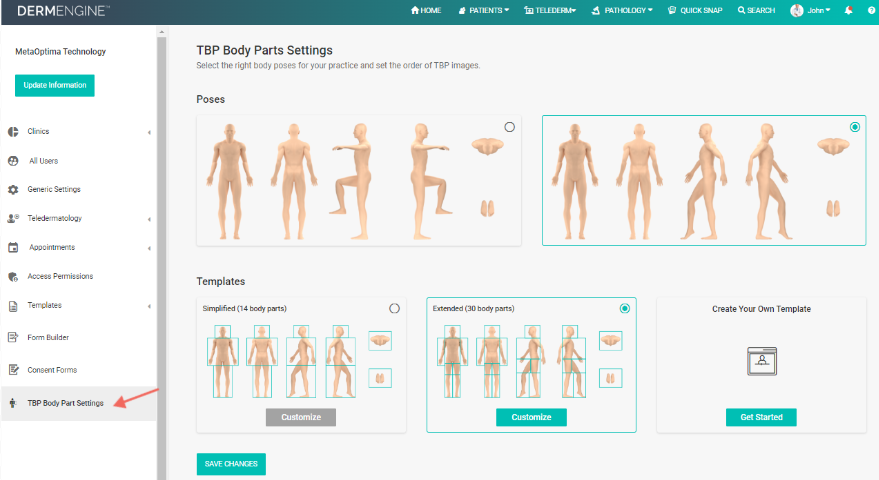Image resolution: width=879 pixels, height=480 pixels.
Task: Open Quick Snap from top navigation
Action: pos(695,10)
